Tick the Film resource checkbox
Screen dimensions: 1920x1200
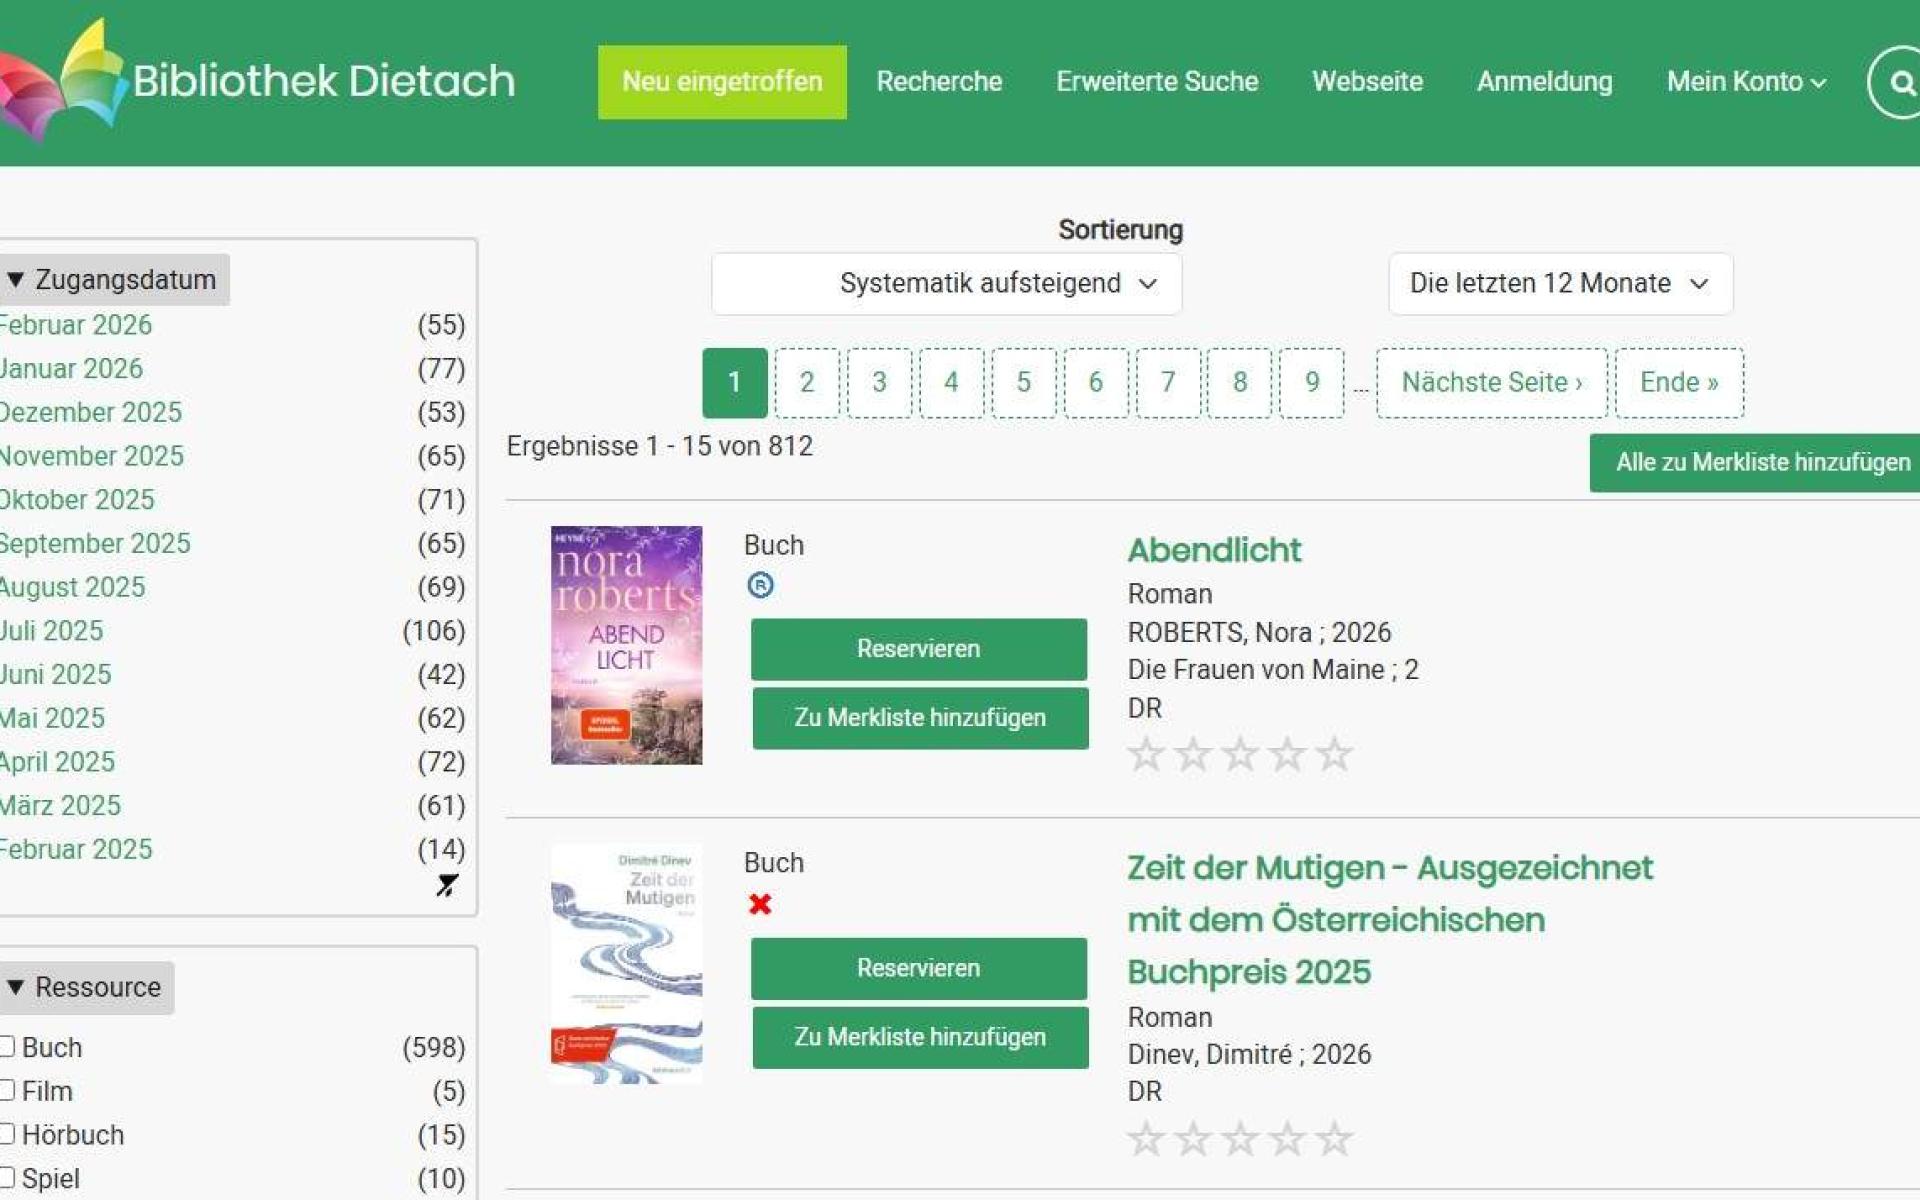tap(7, 1090)
